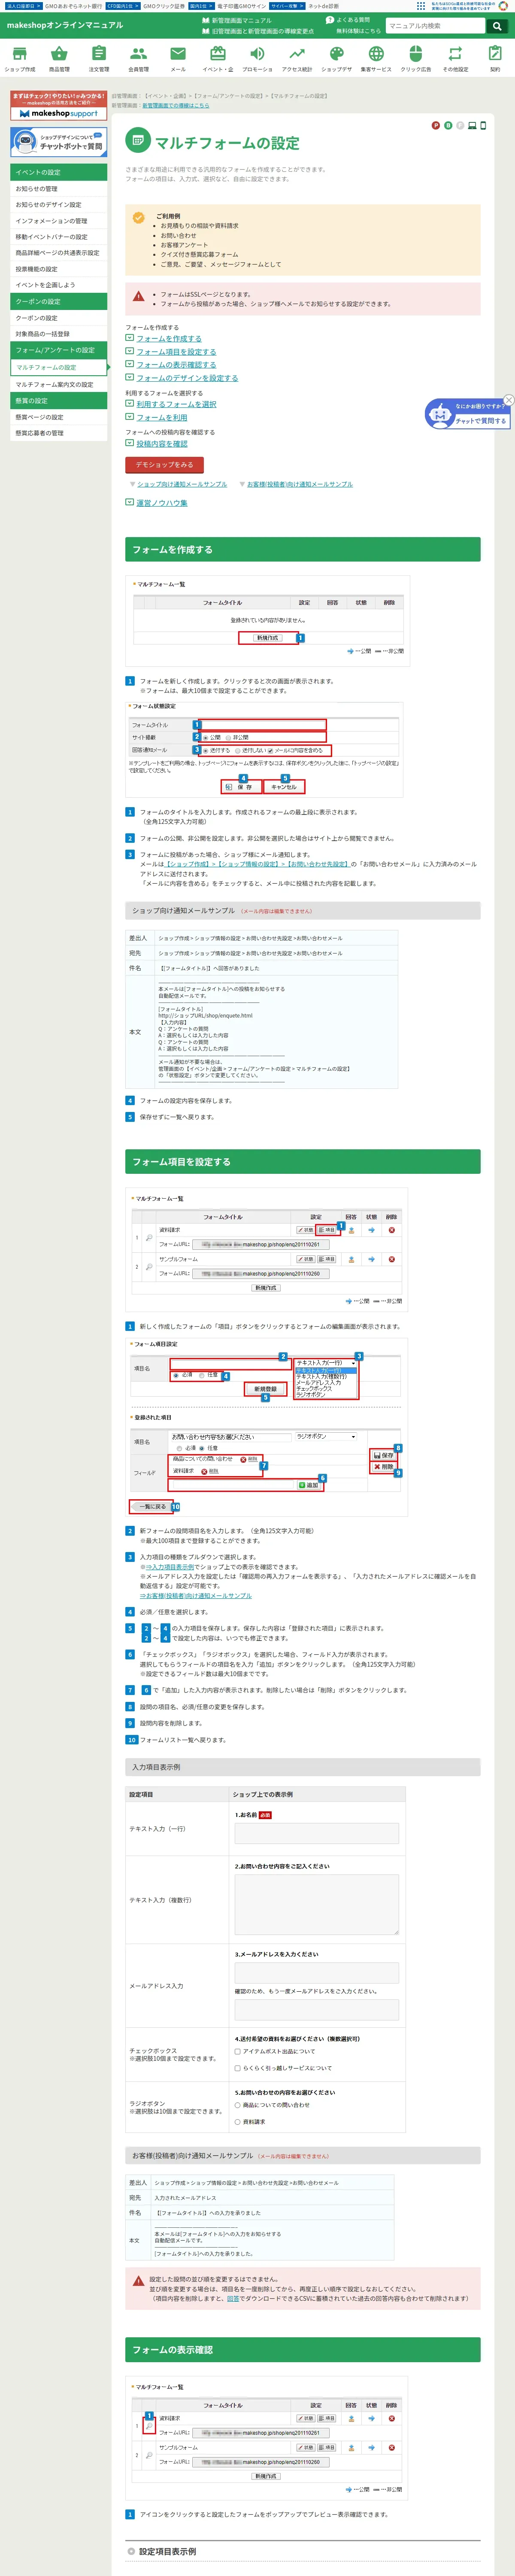Open クーポンの設定 sidebar item
Viewport: 515px width, 2576px height.
click(58, 318)
